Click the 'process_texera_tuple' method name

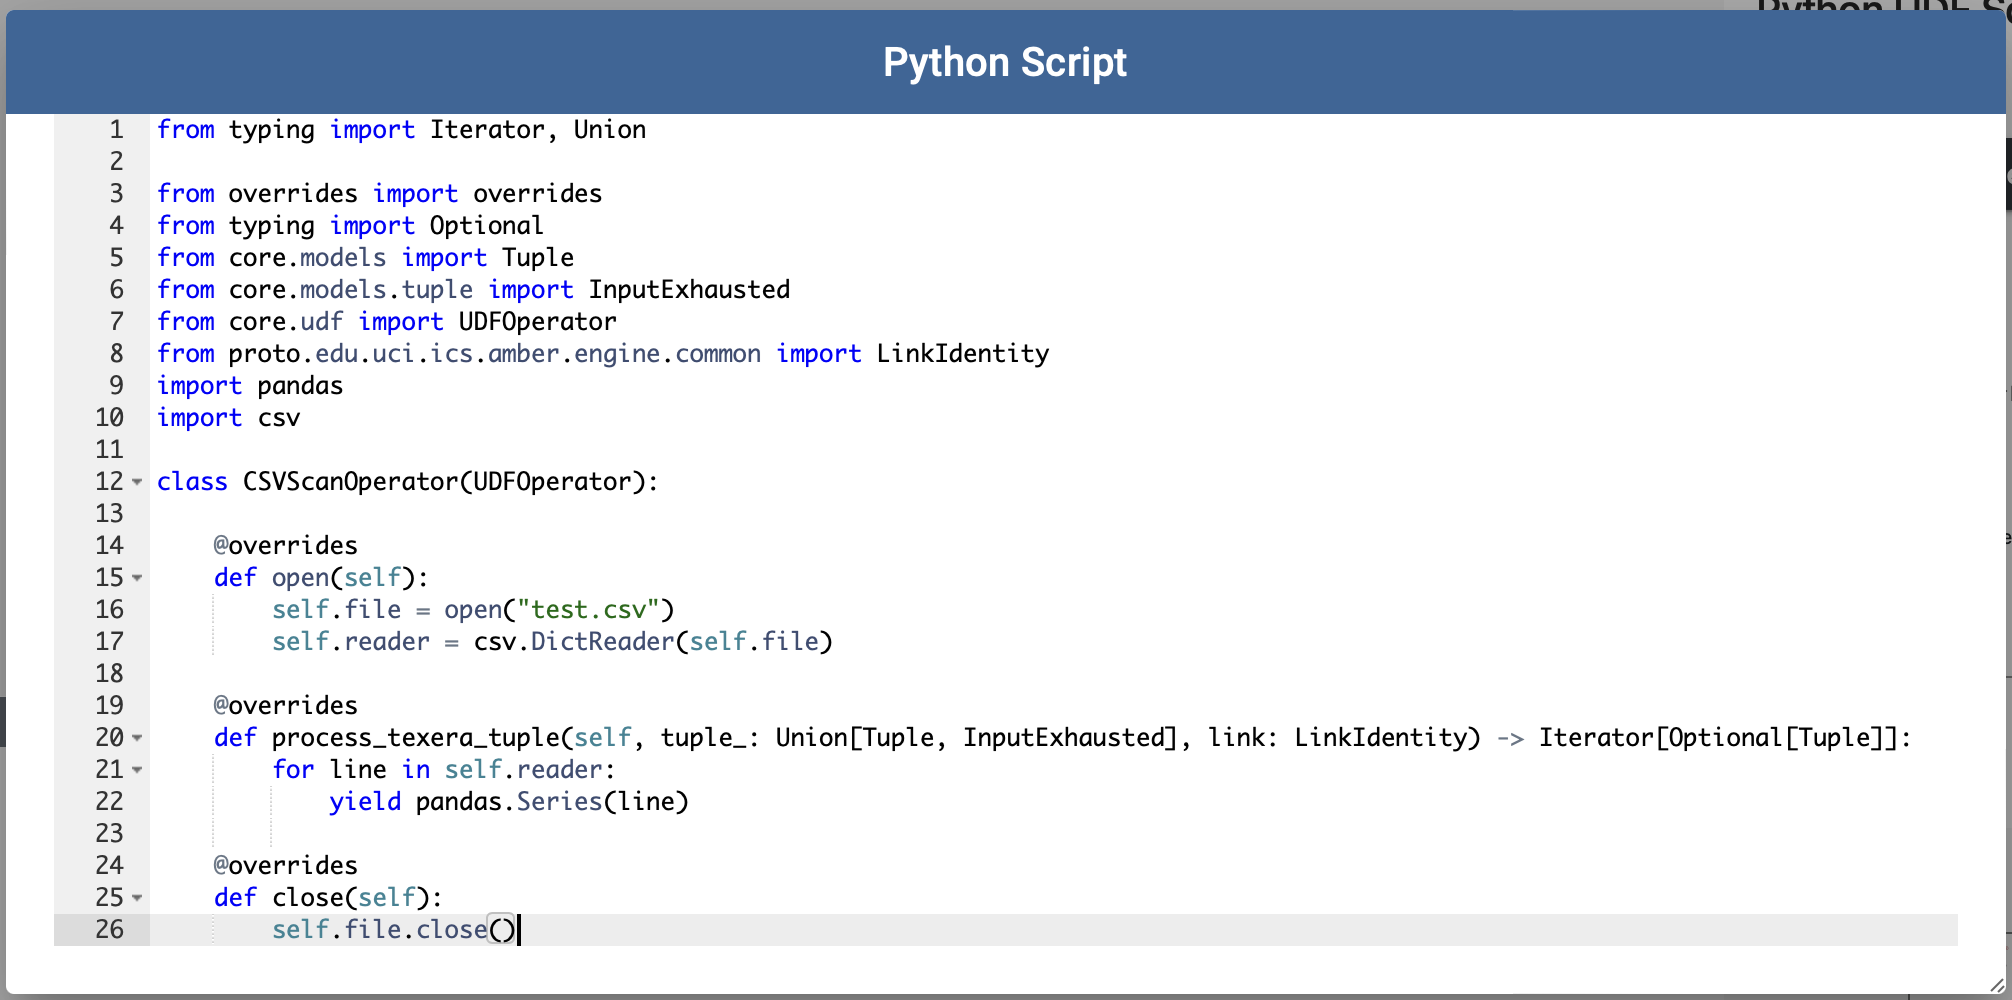(416, 738)
